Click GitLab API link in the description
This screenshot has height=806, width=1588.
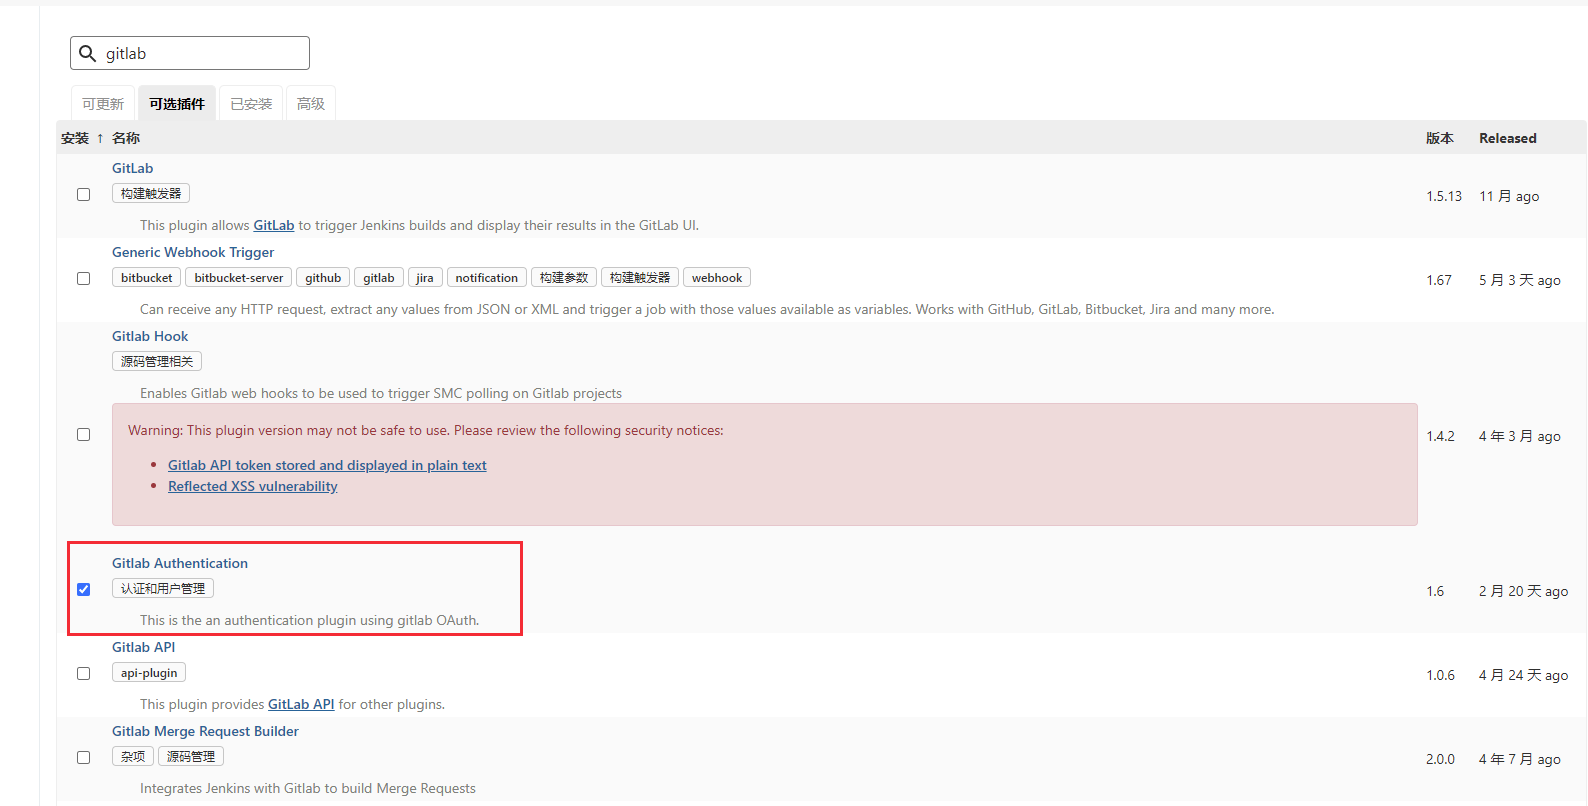point(301,704)
